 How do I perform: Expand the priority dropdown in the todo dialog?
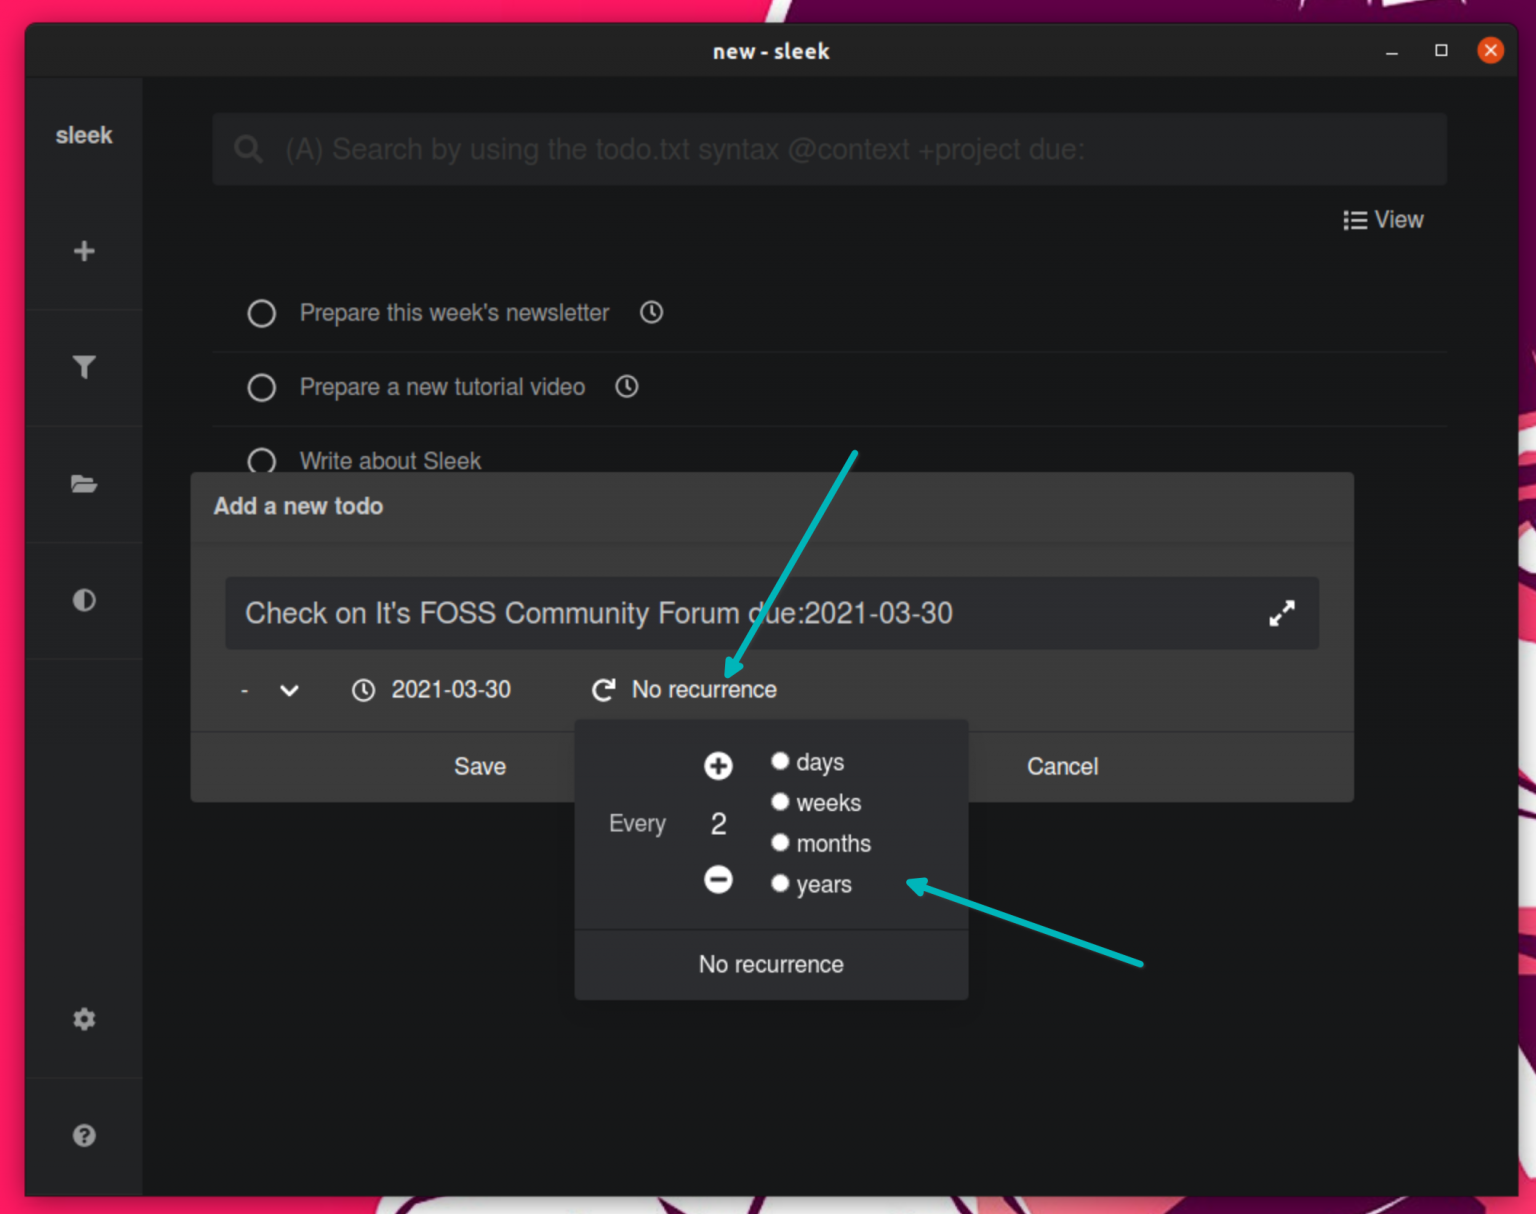point(270,689)
